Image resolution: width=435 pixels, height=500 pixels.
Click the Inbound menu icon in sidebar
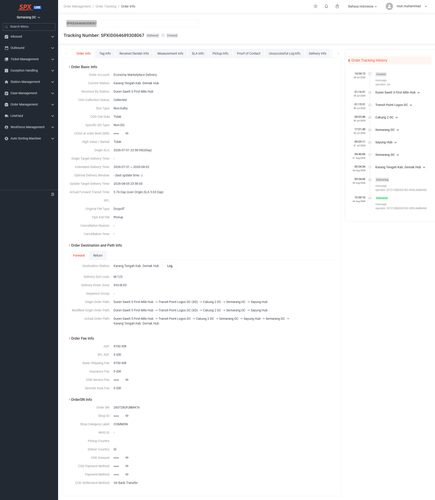6,37
